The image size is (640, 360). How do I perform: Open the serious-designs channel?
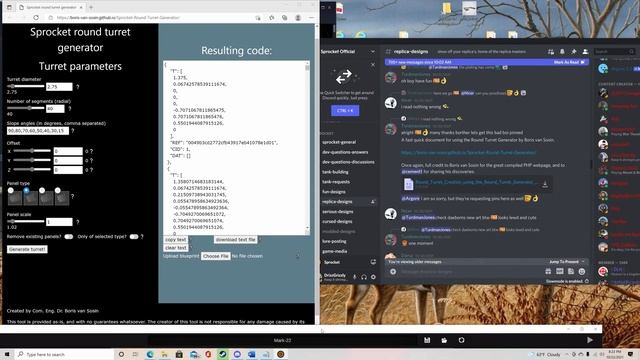pos(338,211)
